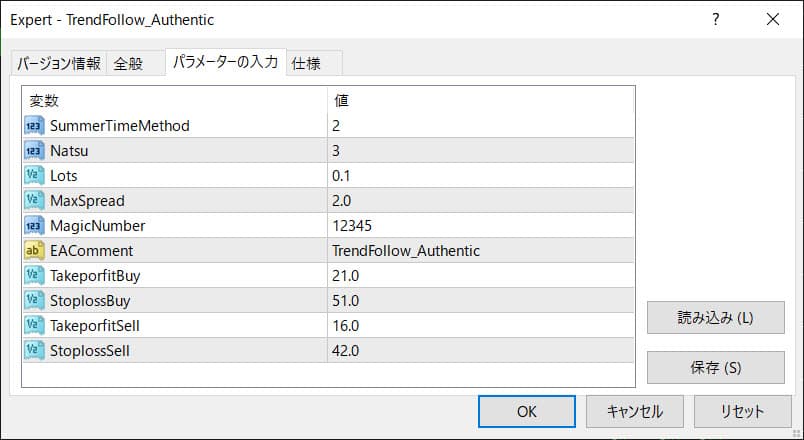The height and width of the screenshot is (440, 804).
Task: Open the 全般 tab
Action: pyautogui.click(x=128, y=63)
